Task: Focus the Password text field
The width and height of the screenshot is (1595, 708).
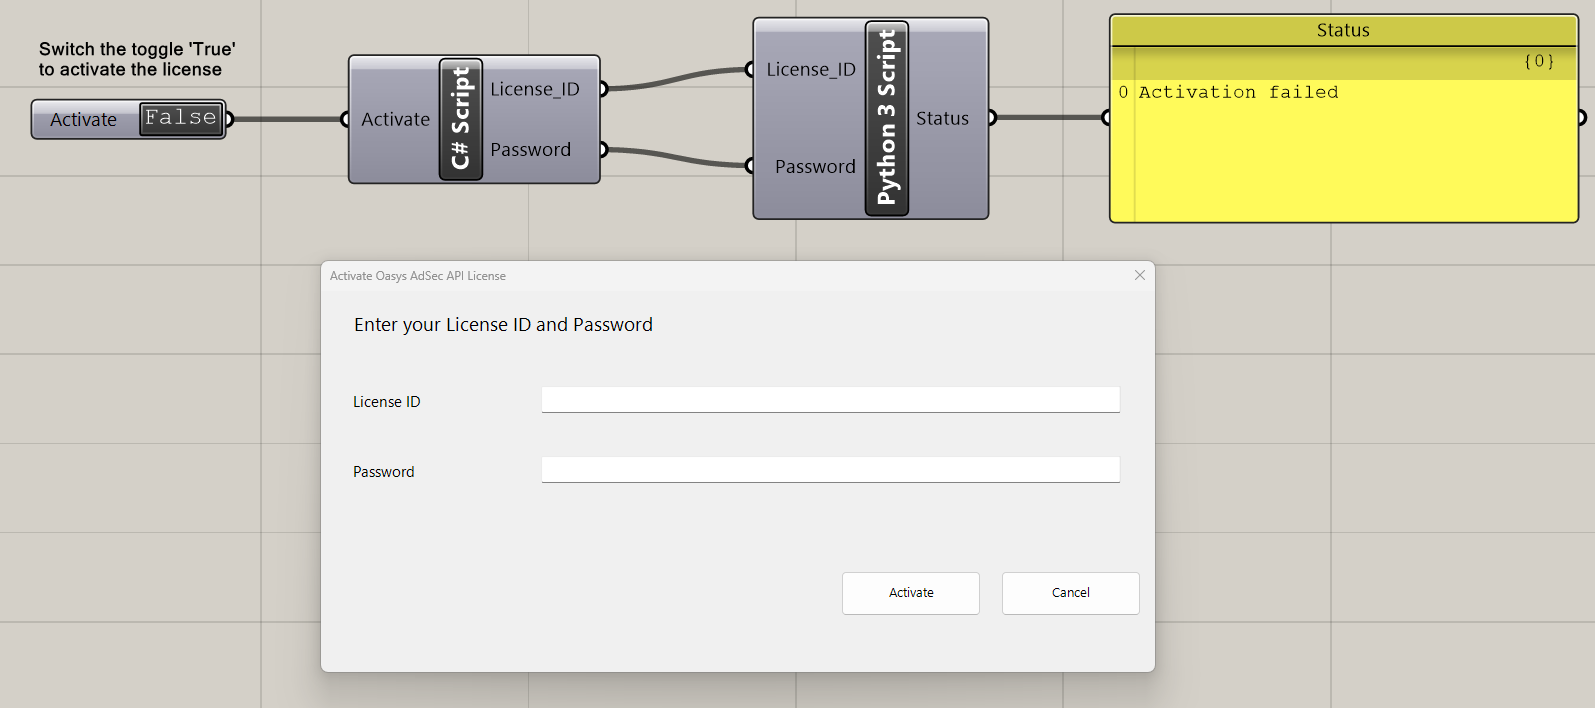Action: coord(830,470)
